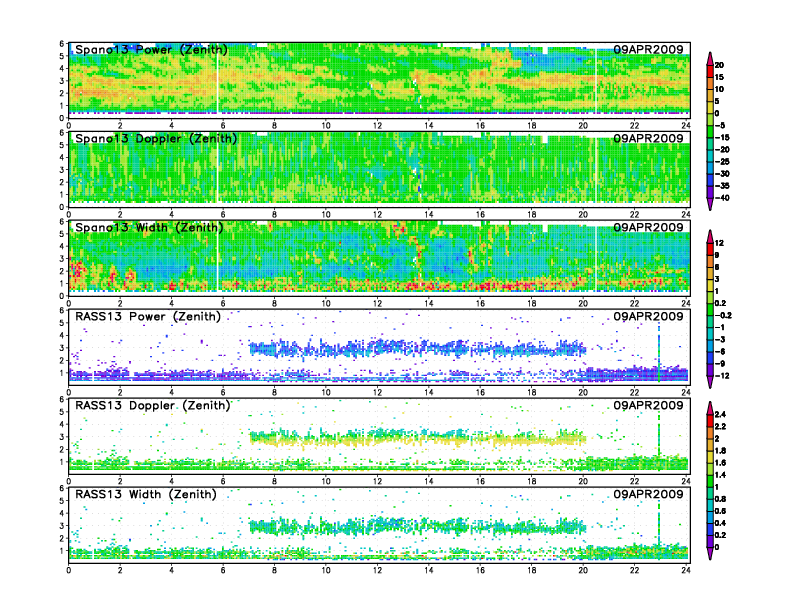
Task: Click hour tick "0" under RASS13 Width panel
Action: pos(69,570)
